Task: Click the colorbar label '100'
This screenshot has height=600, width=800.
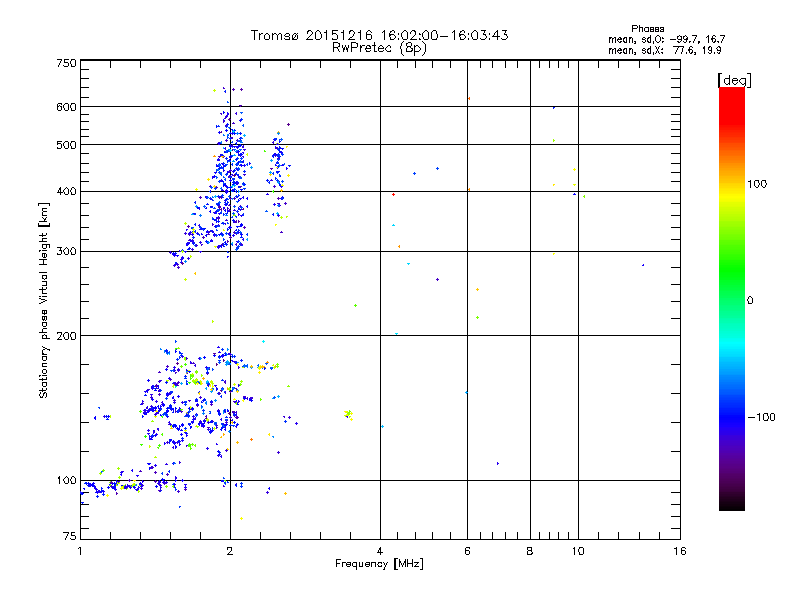Action: [757, 184]
